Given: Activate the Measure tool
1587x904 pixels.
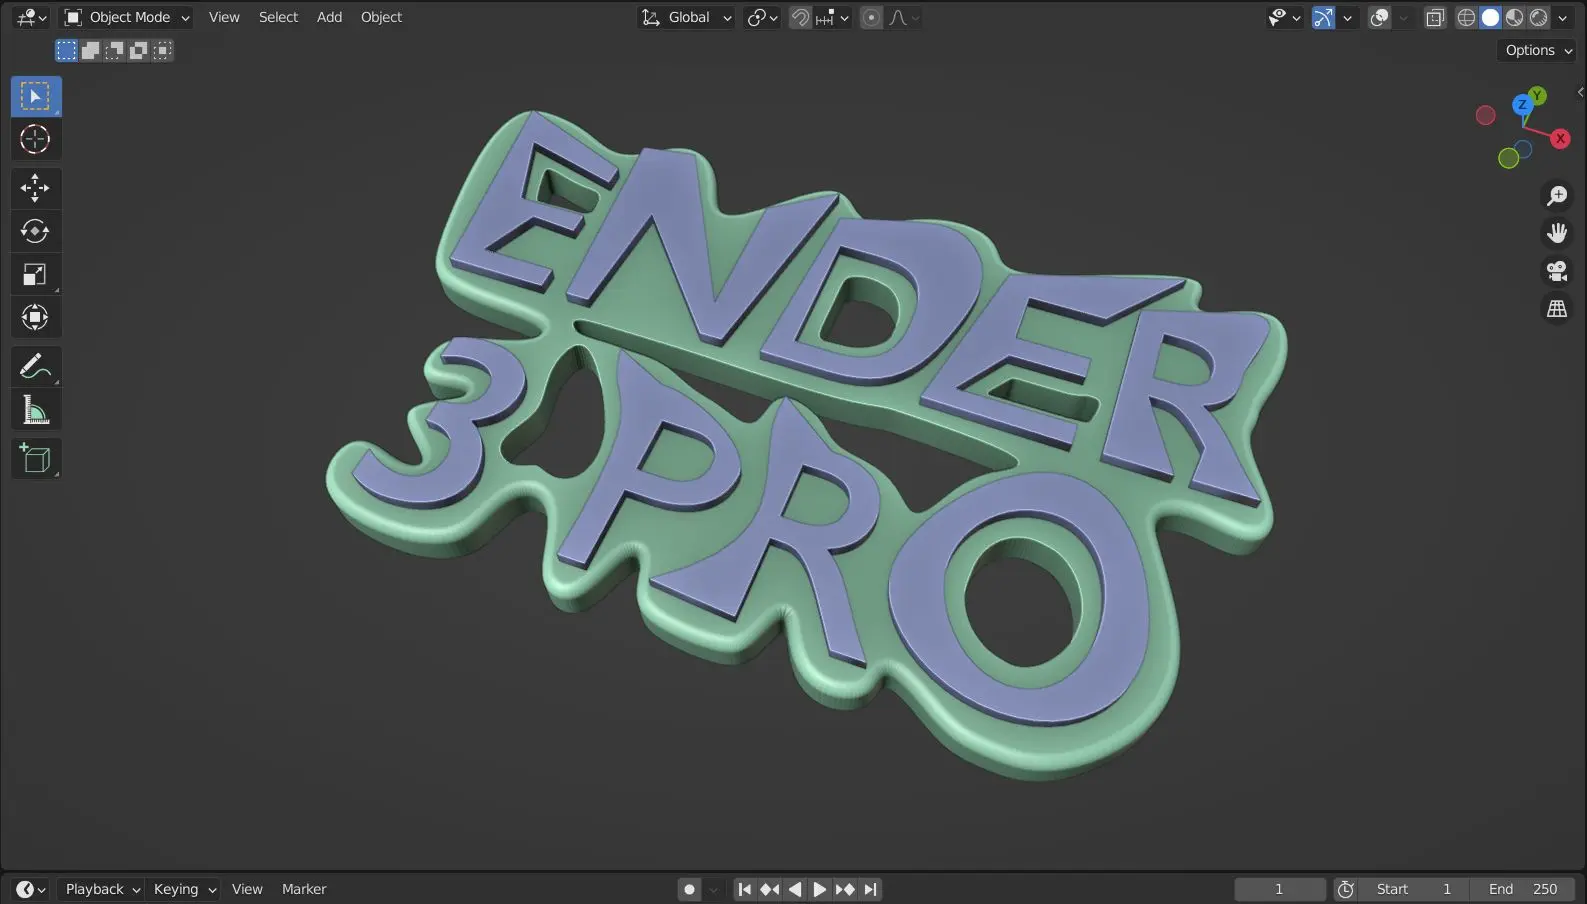Looking at the screenshot, I should pos(35,410).
